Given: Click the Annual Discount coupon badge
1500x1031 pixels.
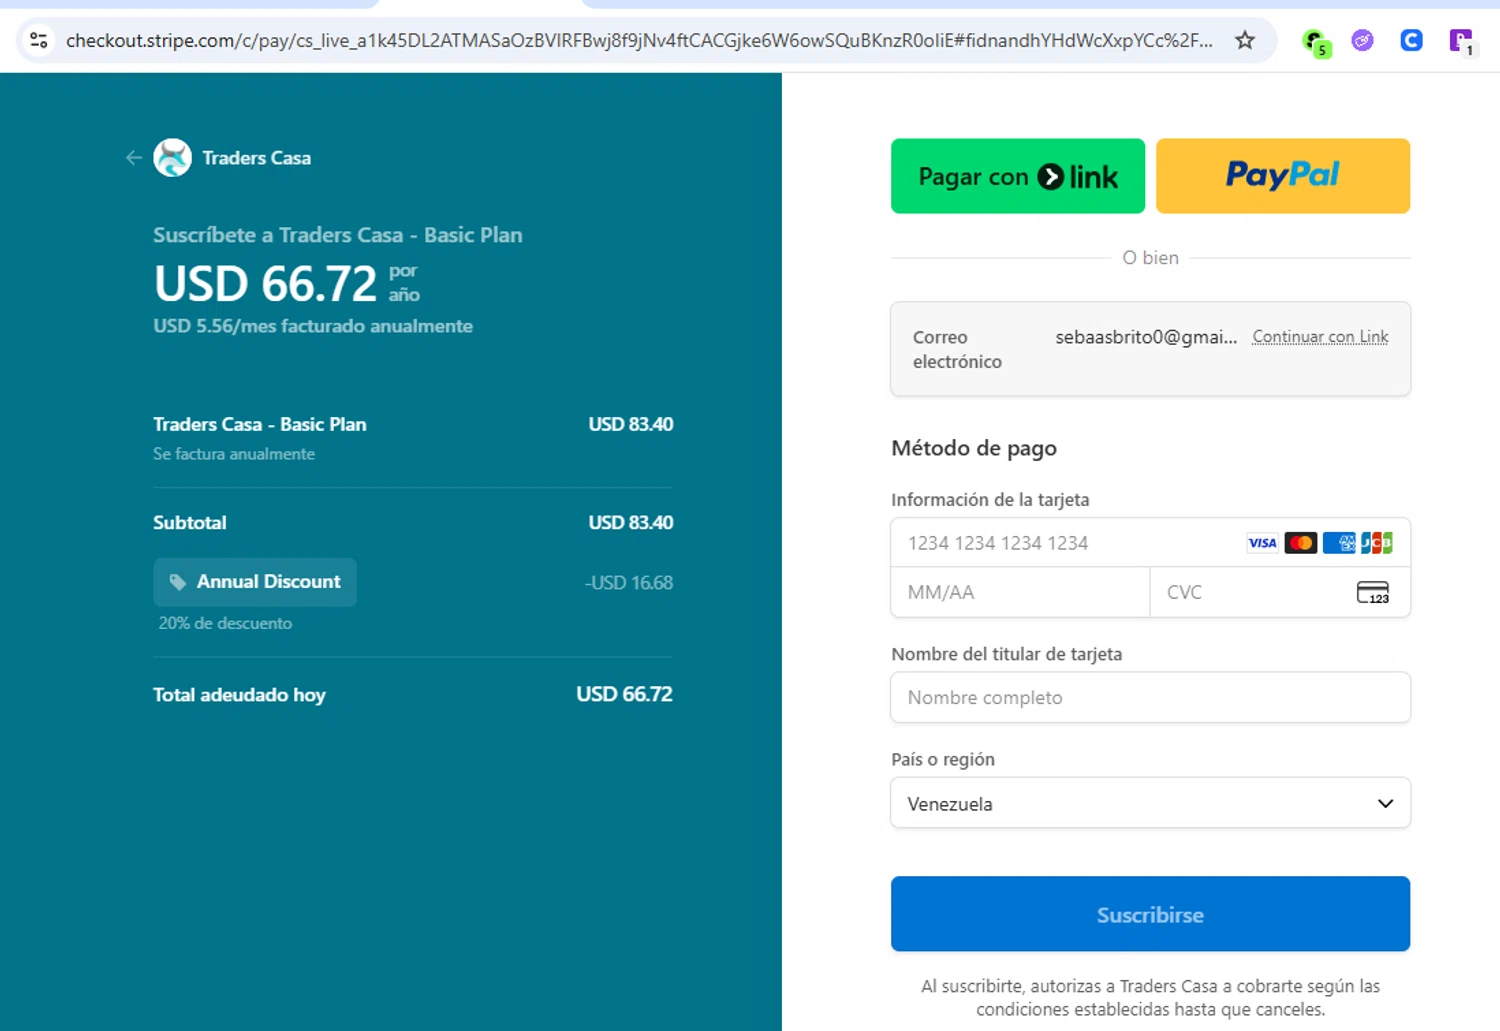Looking at the screenshot, I should click(x=255, y=582).
